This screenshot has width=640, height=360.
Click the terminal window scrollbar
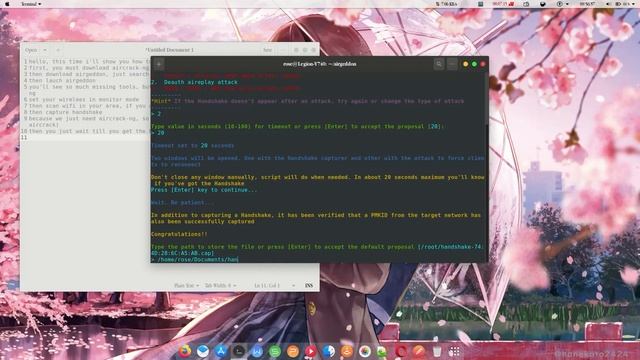[487, 98]
